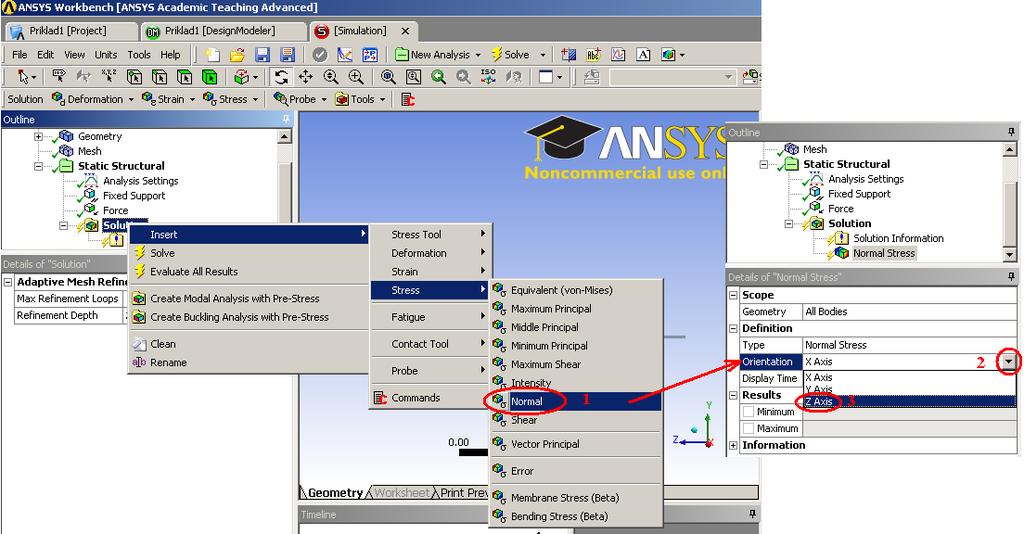Click the Solve toolbar button
The image size is (1024, 534).
coord(510,55)
